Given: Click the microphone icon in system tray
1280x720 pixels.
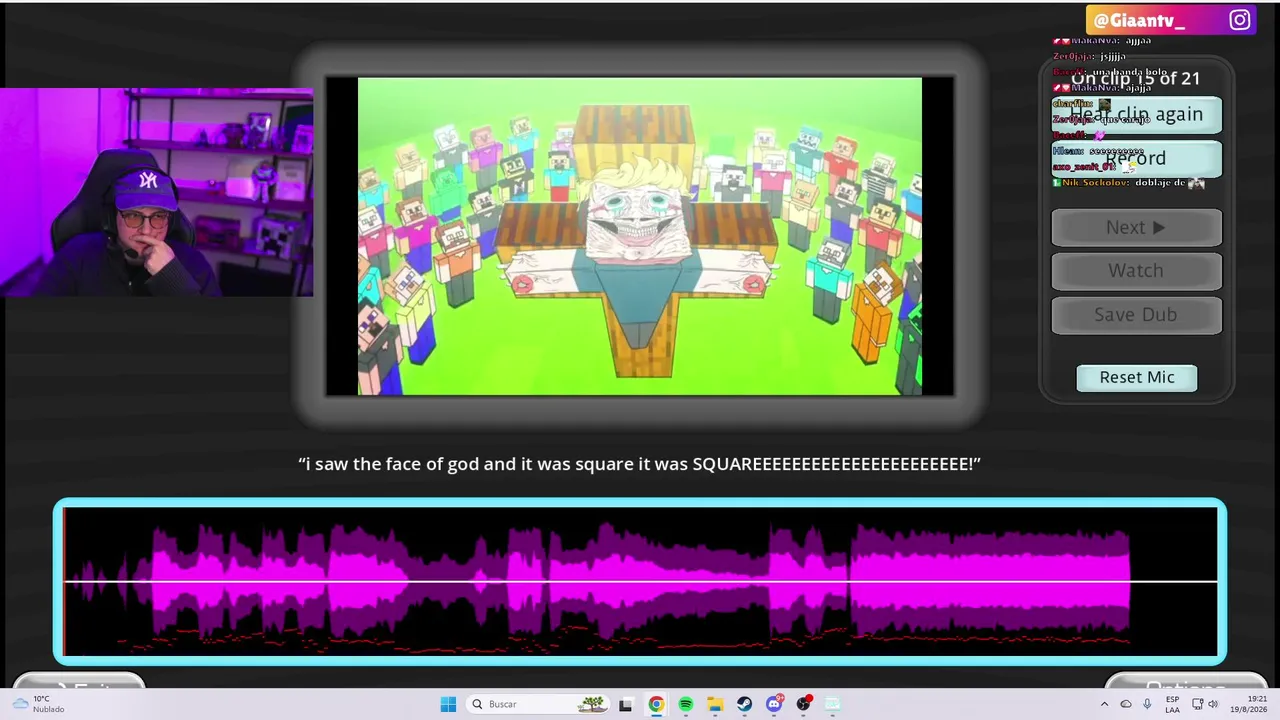Looking at the screenshot, I should [1147, 704].
